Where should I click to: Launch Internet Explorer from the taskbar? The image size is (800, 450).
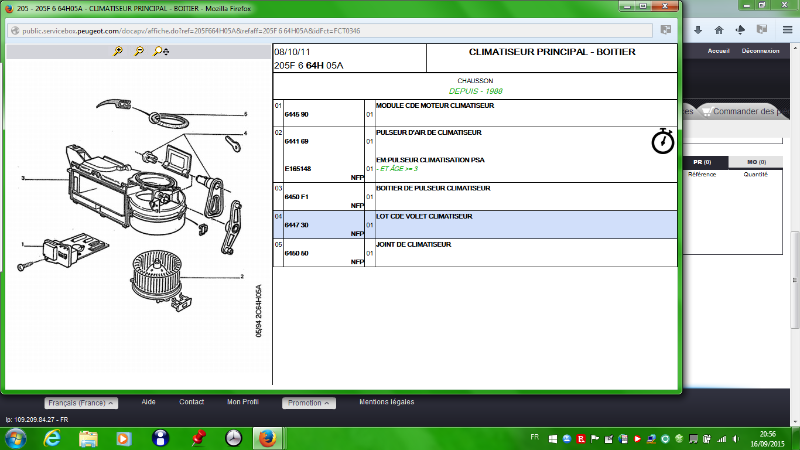52,438
